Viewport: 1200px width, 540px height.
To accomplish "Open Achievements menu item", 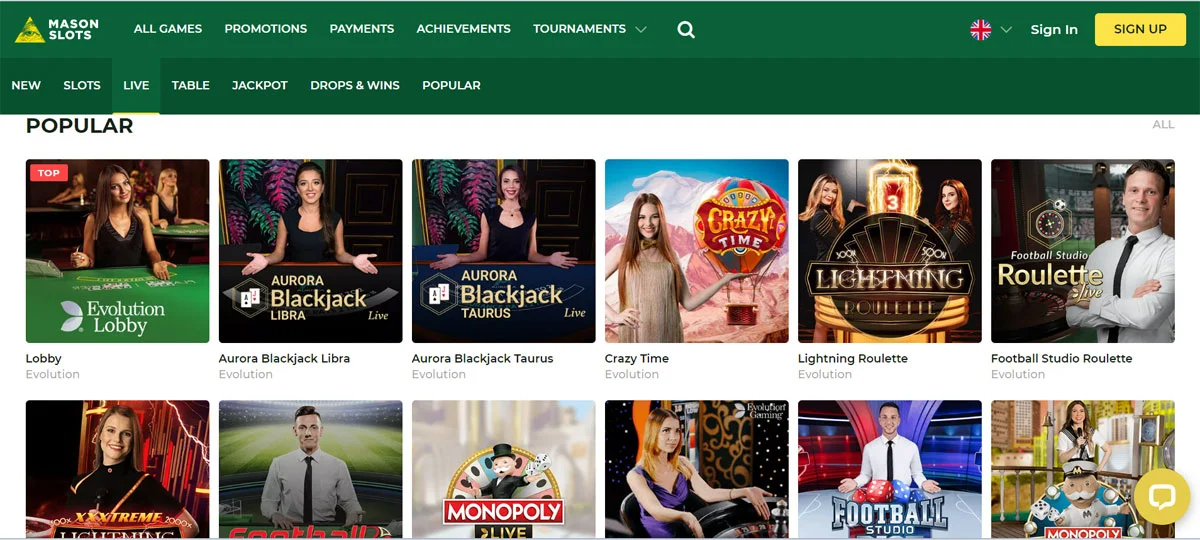I will [x=464, y=29].
